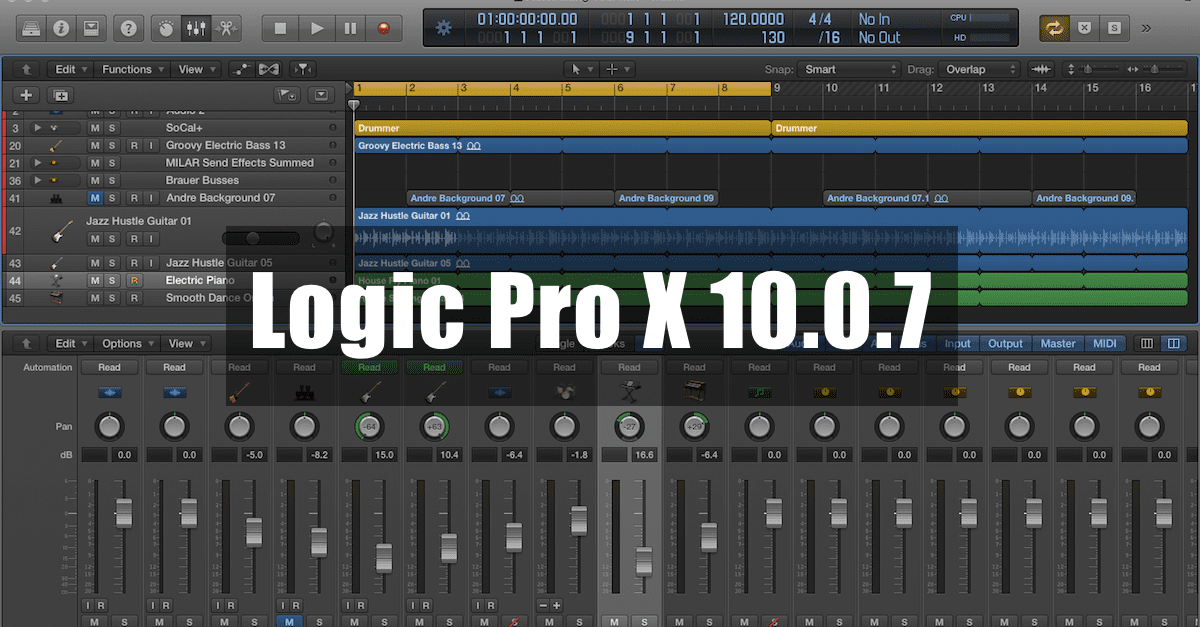Unmute the Andre Background 07 track
This screenshot has width=1200, height=627.
[x=95, y=198]
